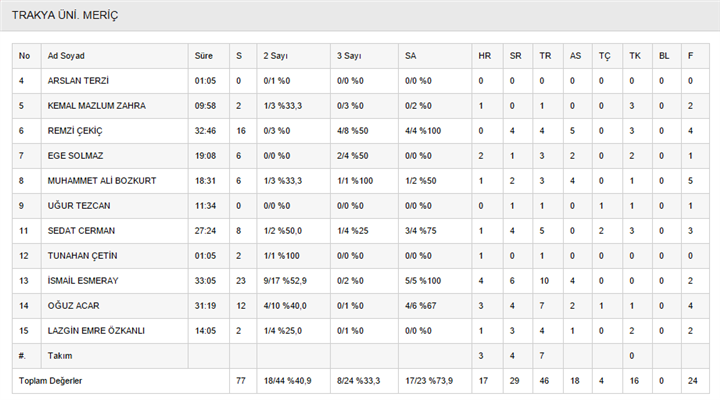Click the HR column header
Screen dimensions: 720x400
pyautogui.click(x=484, y=56)
